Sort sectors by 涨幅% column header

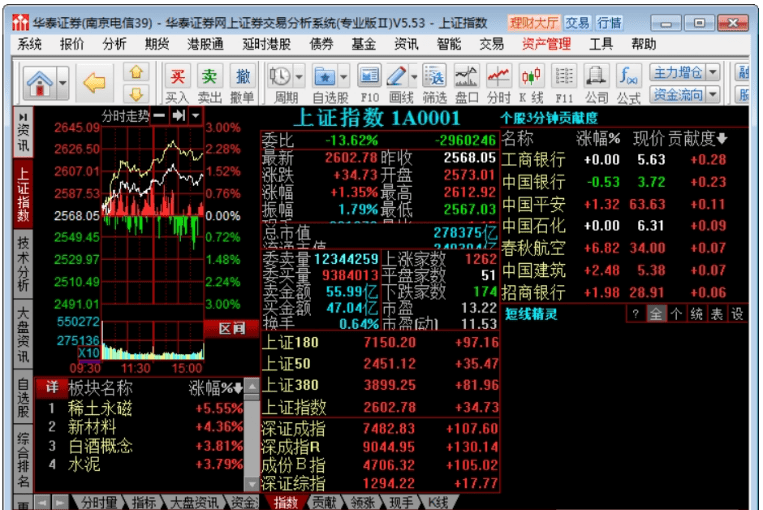point(215,388)
